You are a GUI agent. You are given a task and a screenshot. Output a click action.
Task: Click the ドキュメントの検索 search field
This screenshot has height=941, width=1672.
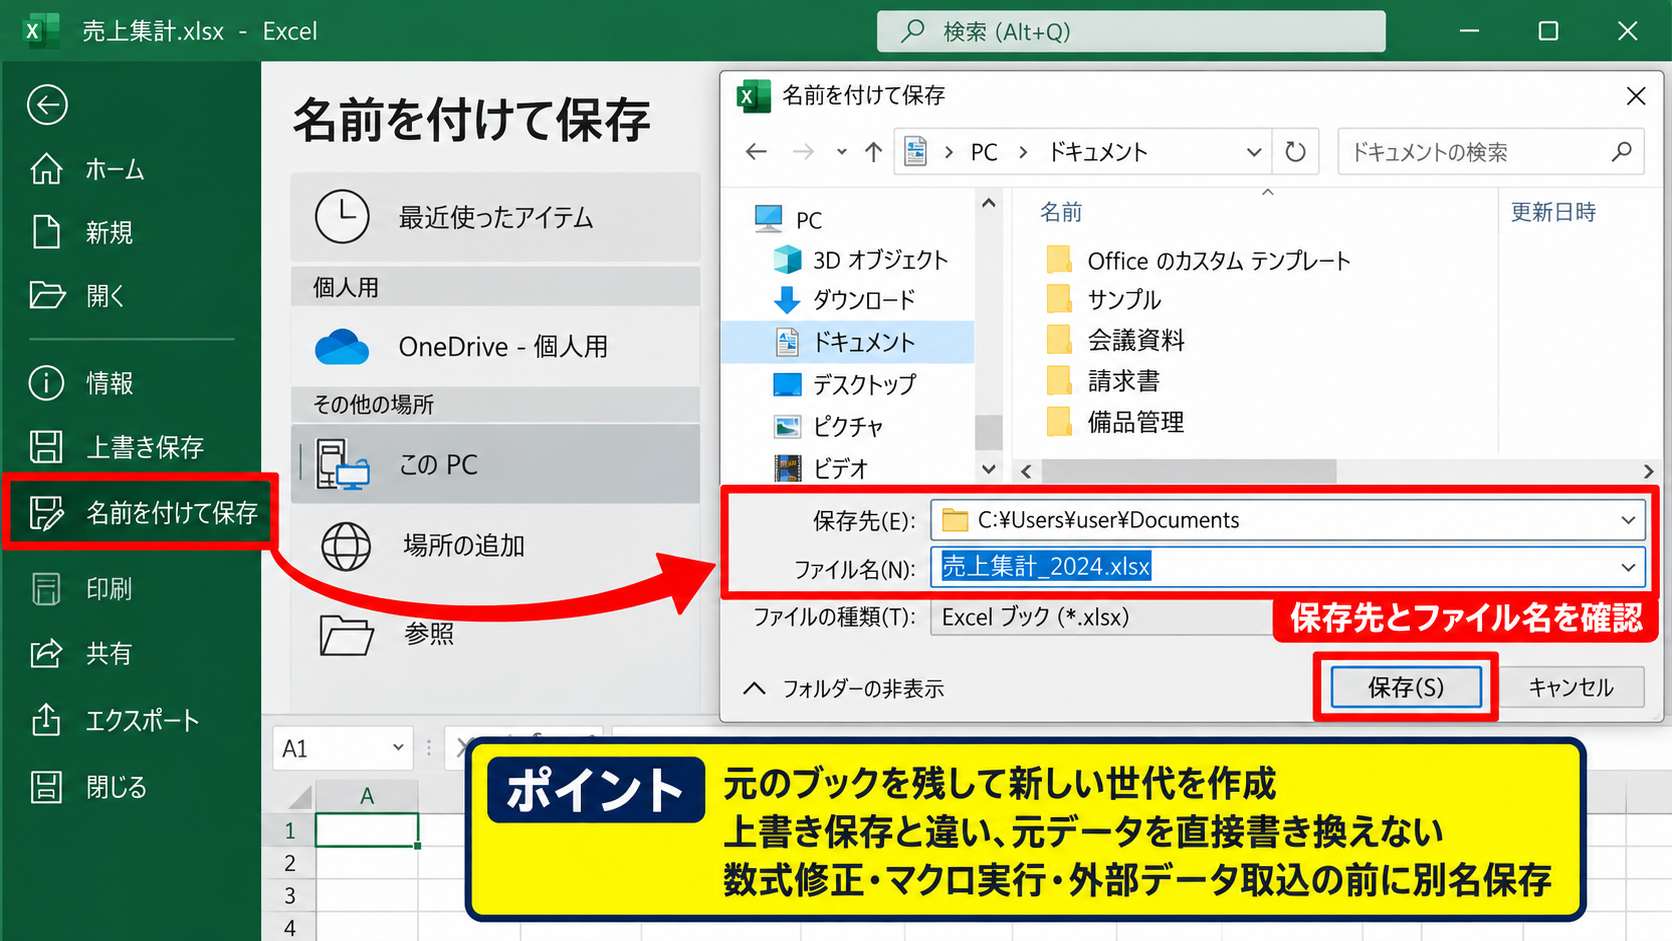pos(1490,152)
